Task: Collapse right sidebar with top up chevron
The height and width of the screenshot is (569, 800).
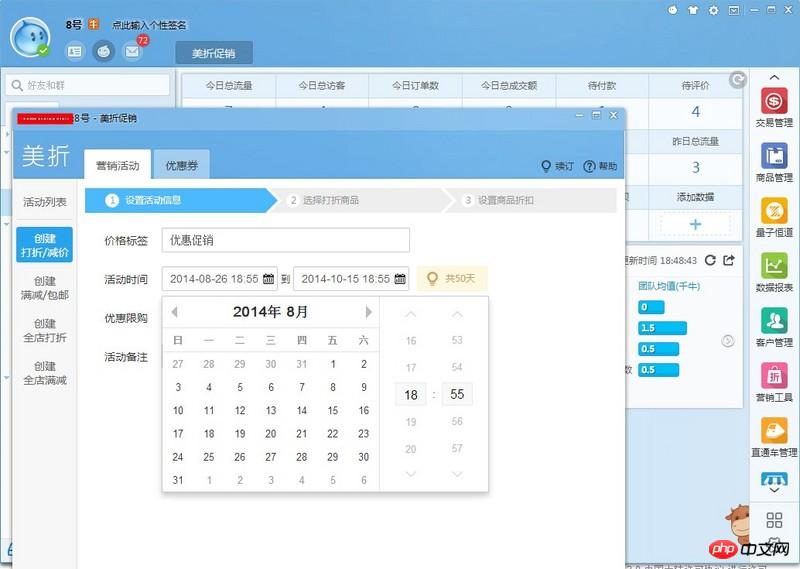Action: (774, 77)
